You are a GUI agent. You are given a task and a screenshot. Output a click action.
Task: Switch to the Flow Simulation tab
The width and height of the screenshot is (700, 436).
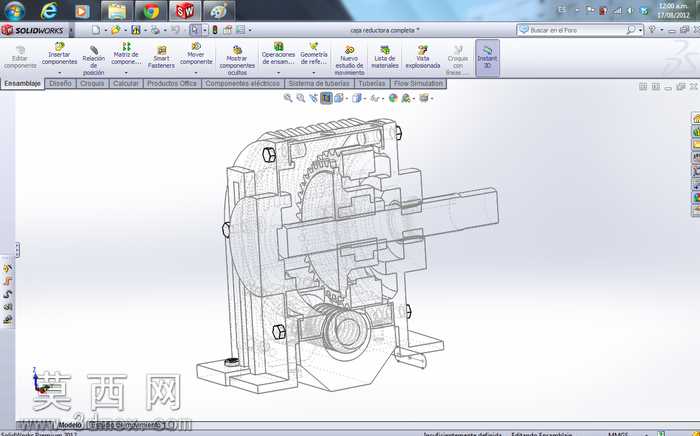(418, 83)
